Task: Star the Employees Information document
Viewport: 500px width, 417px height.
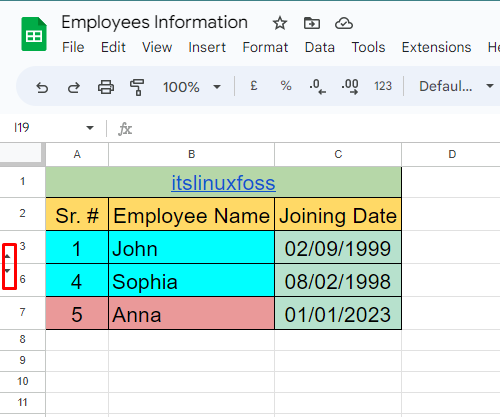Action: [280, 23]
